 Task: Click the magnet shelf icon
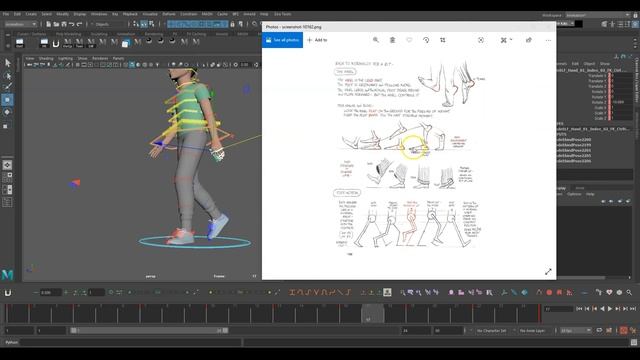click(x=56, y=43)
